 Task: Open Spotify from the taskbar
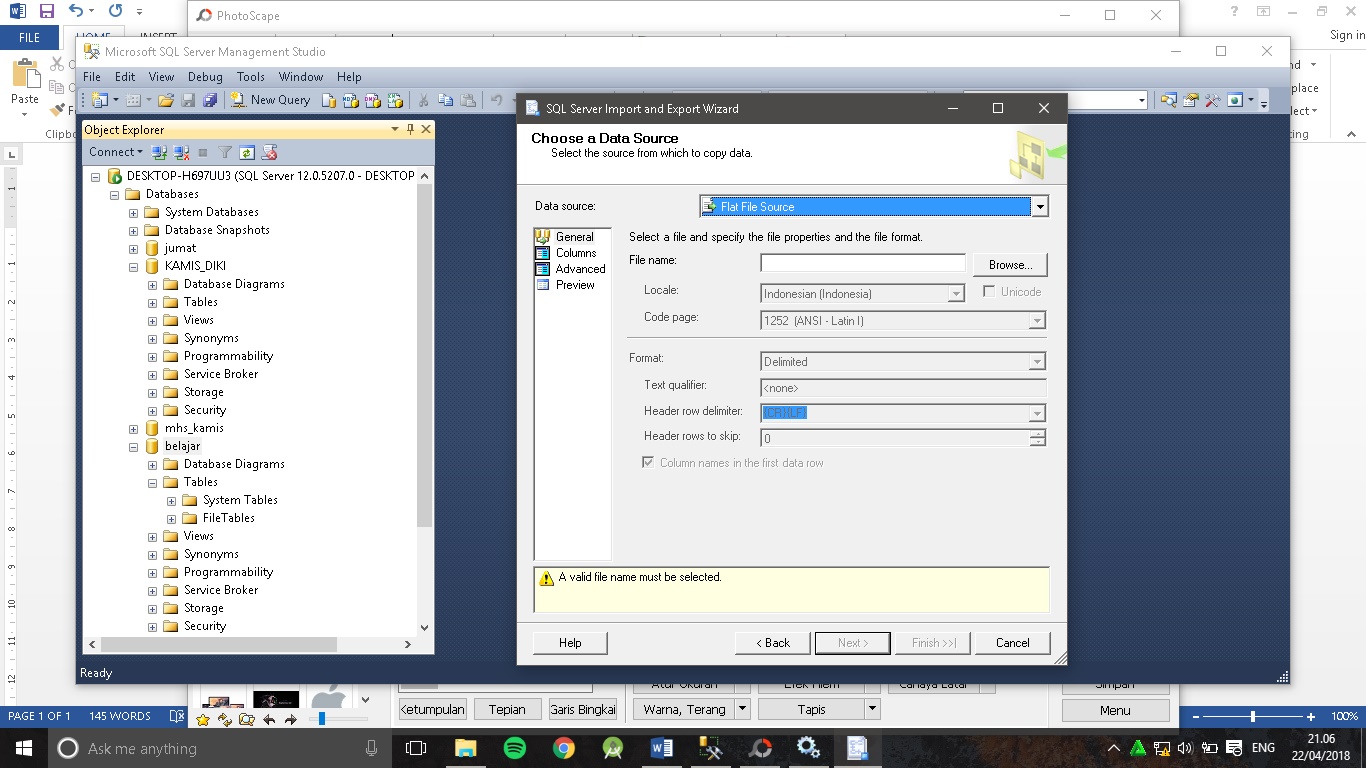tap(515, 748)
